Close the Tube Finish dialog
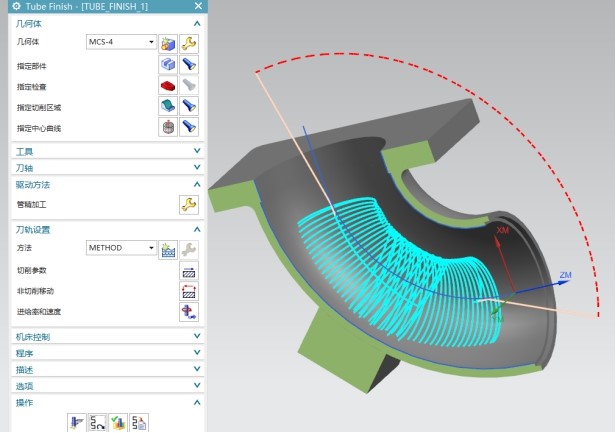Image resolution: width=616 pixels, height=433 pixels. pos(196,6)
